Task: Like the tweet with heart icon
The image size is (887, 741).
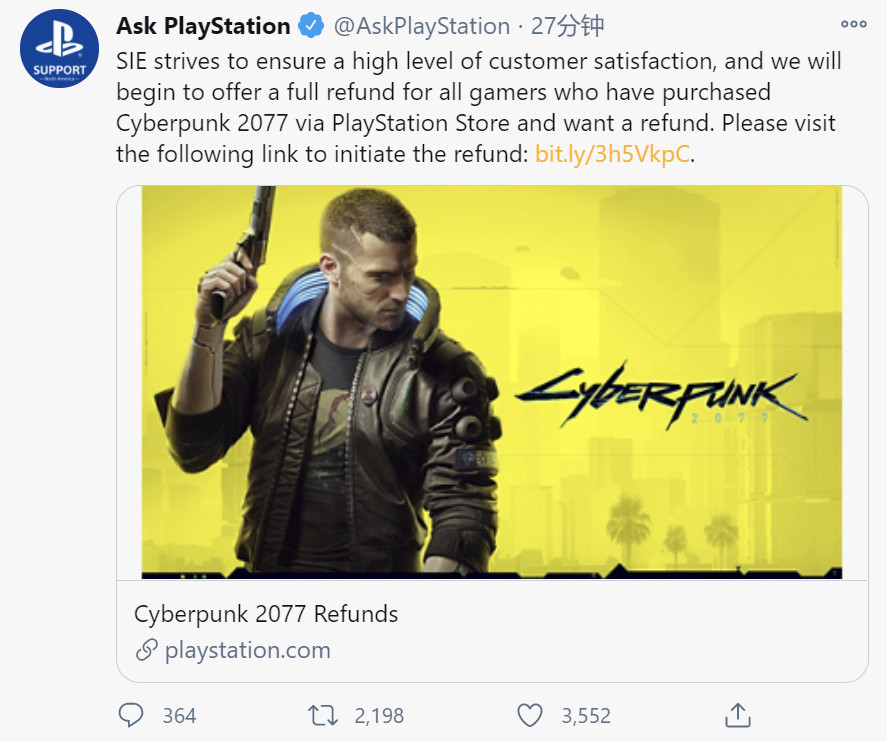Action: [x=530, y=715]
